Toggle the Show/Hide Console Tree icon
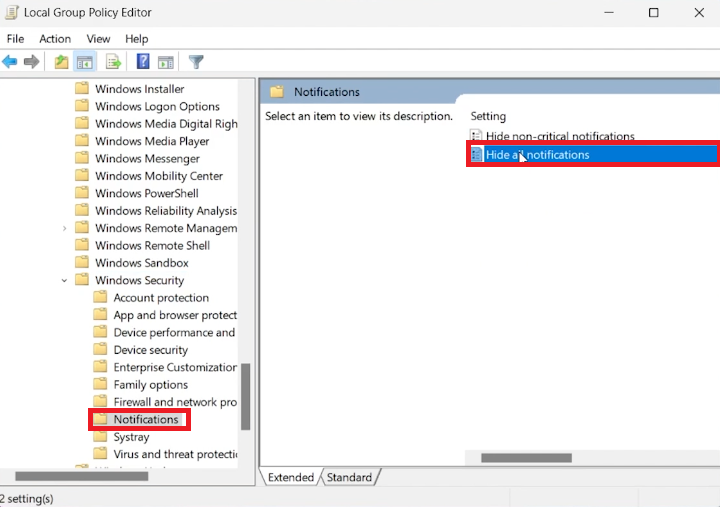The image size is (720, 507). [84, 62]
